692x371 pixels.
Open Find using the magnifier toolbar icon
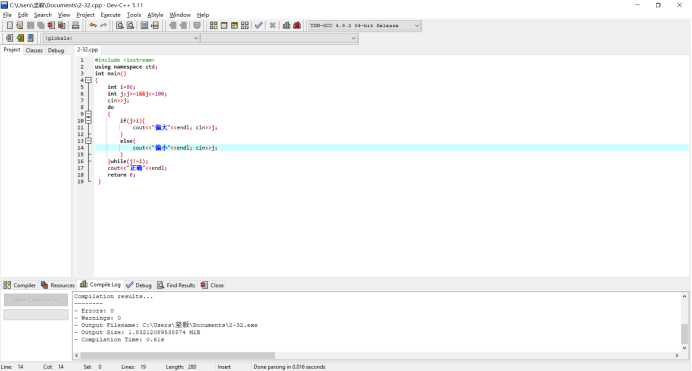(120, 26)
